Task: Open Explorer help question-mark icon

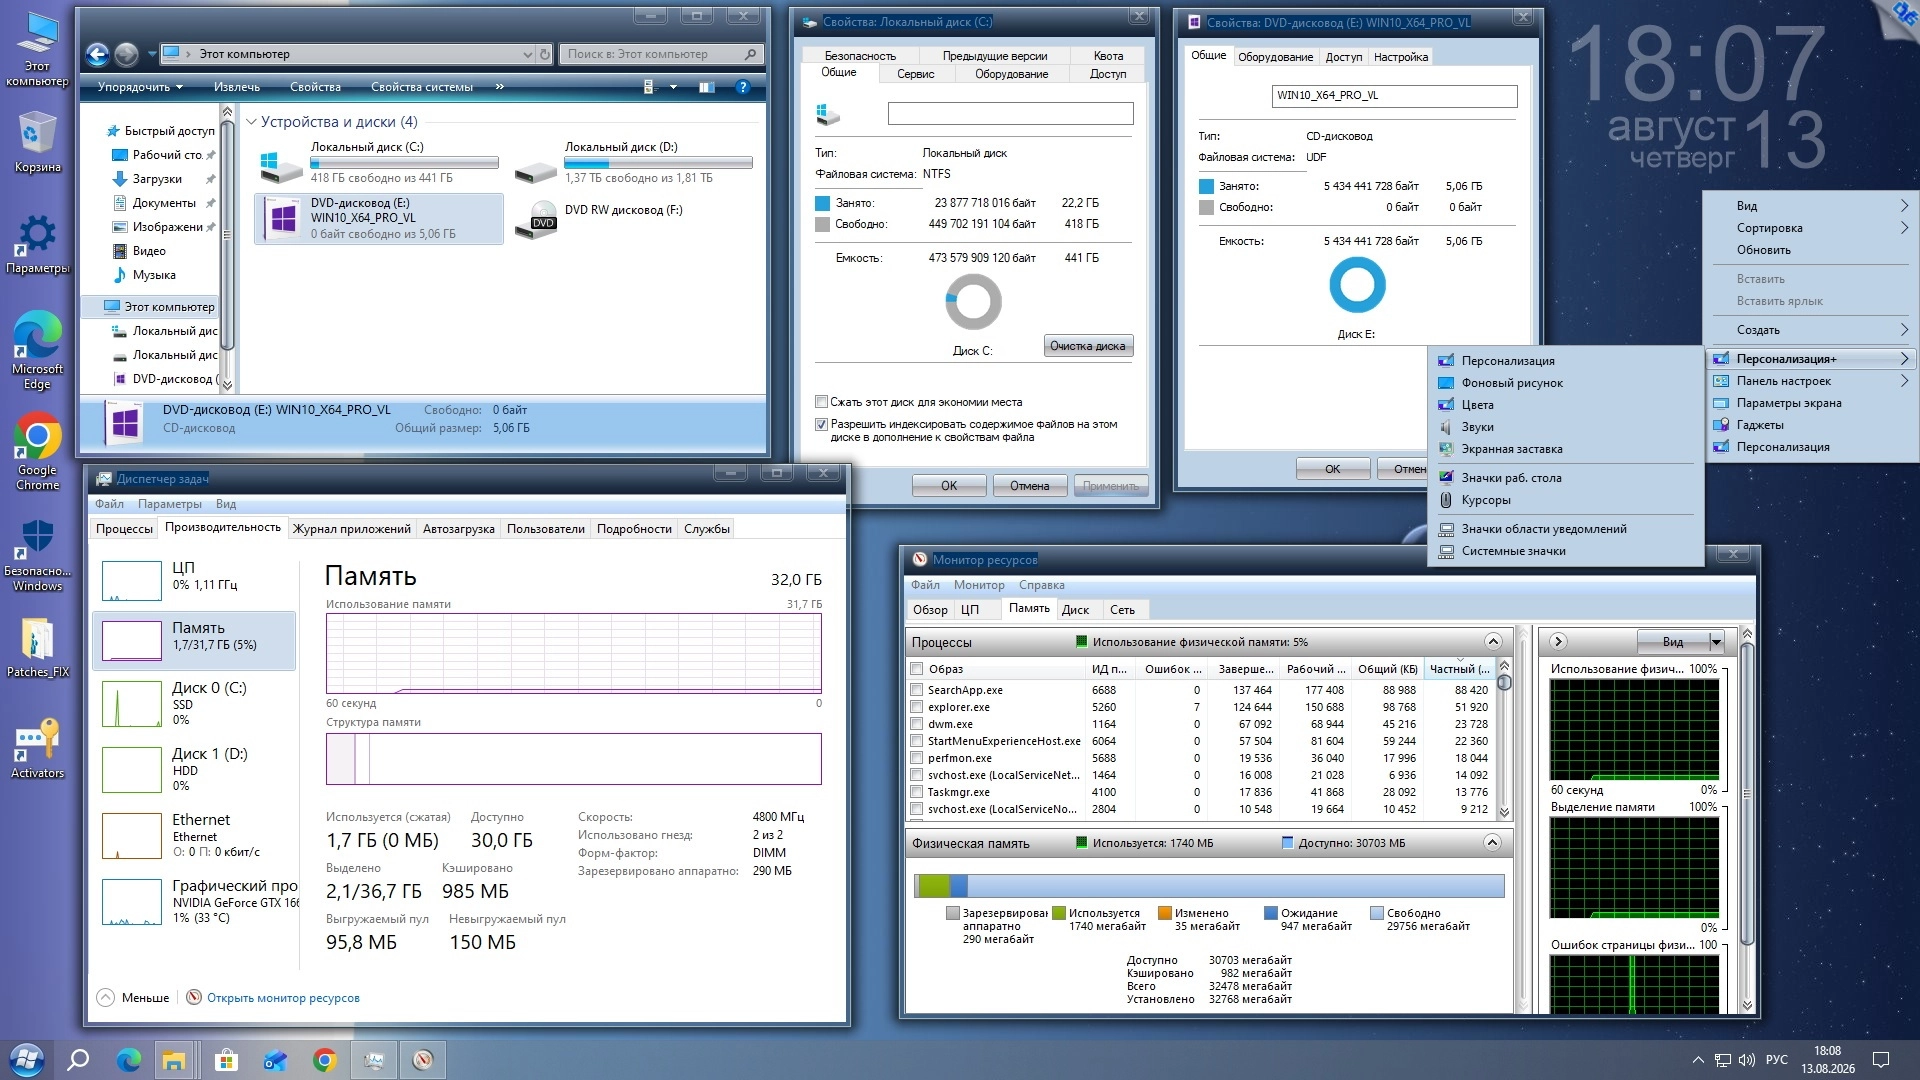Action: [742, 87]
